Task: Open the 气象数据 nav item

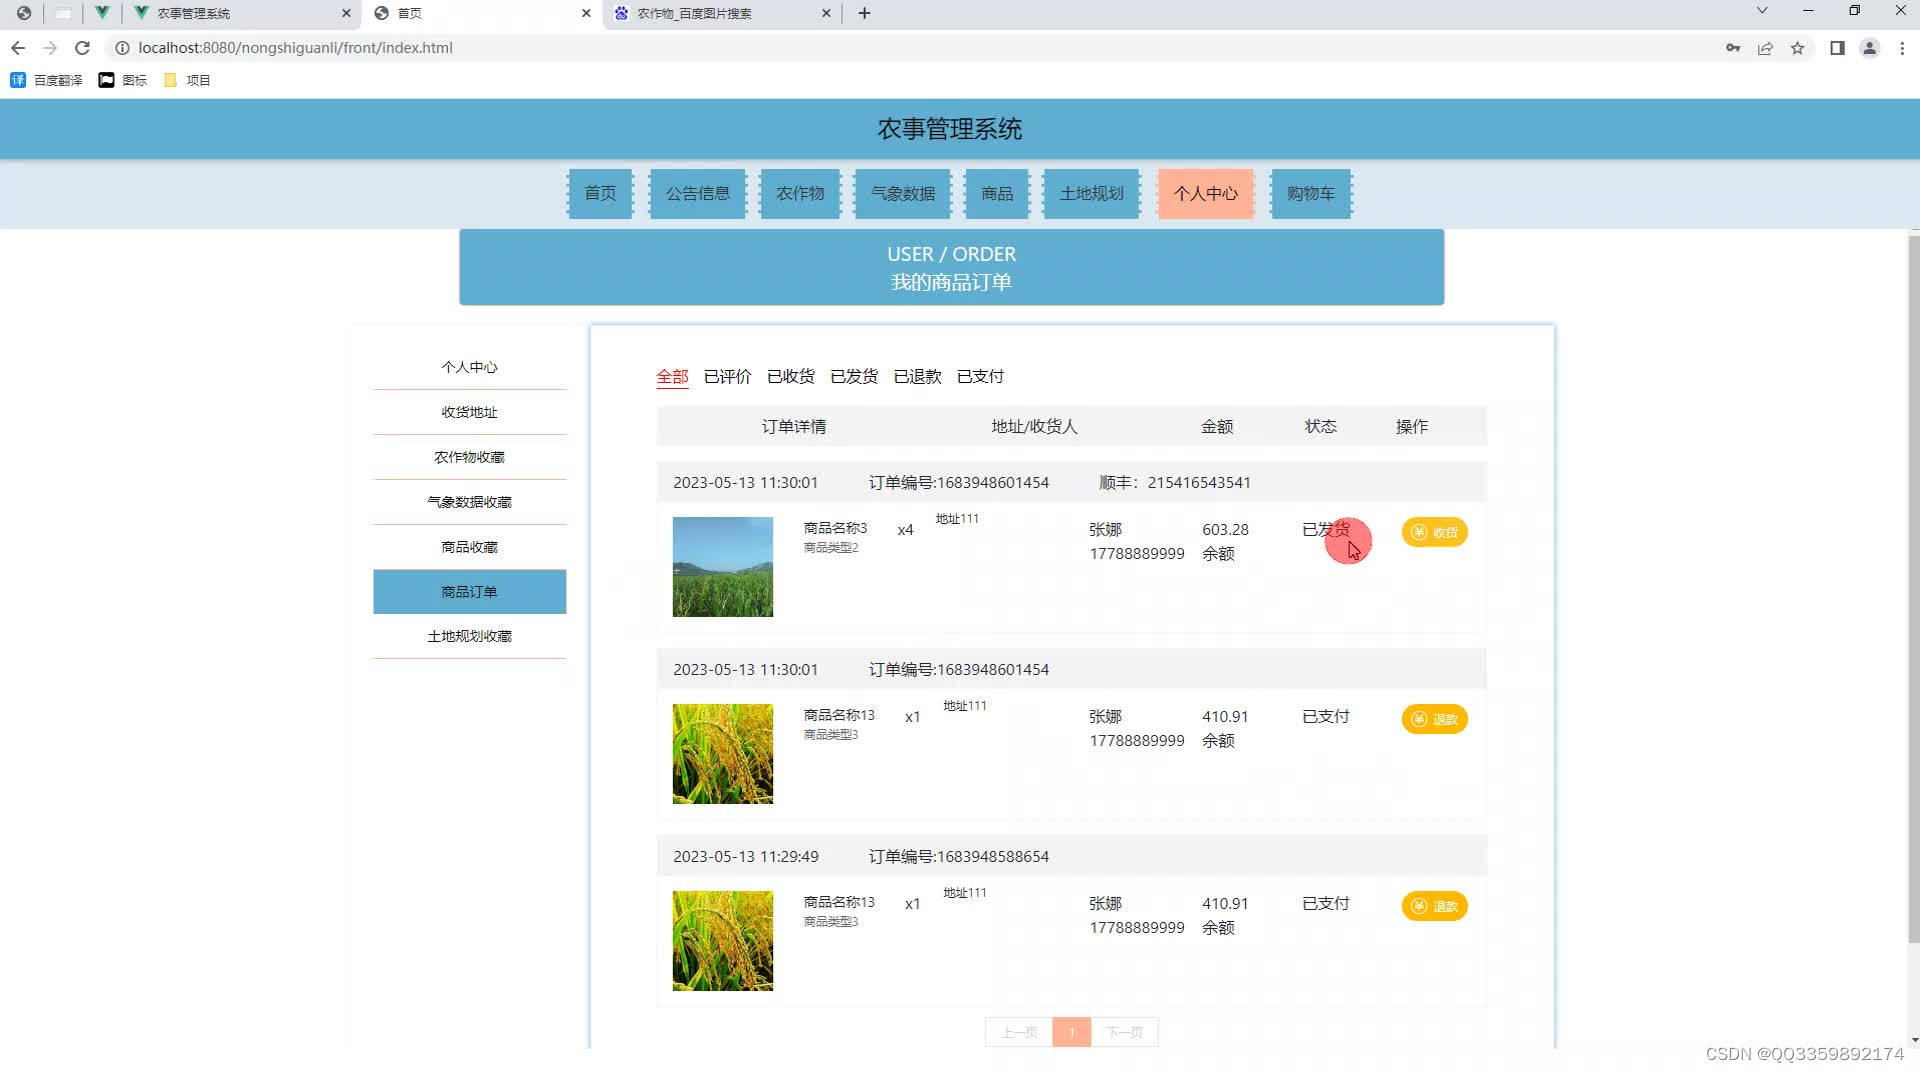Action: click(x=903, y=193)
